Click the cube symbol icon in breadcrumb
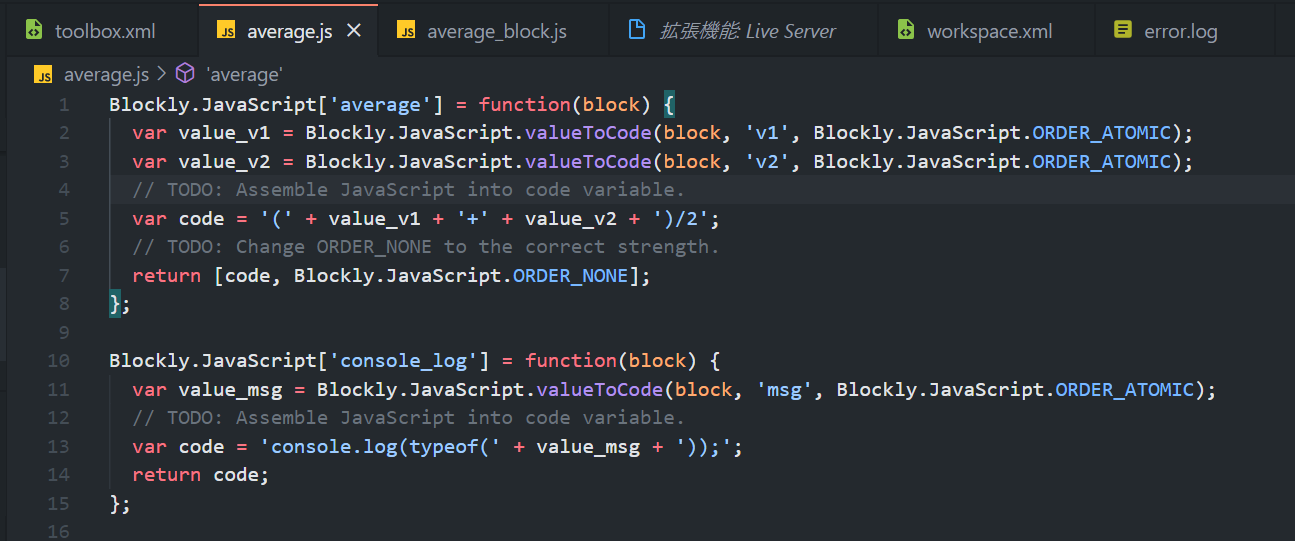This screenshot has height=541, width=1295. 185,74
